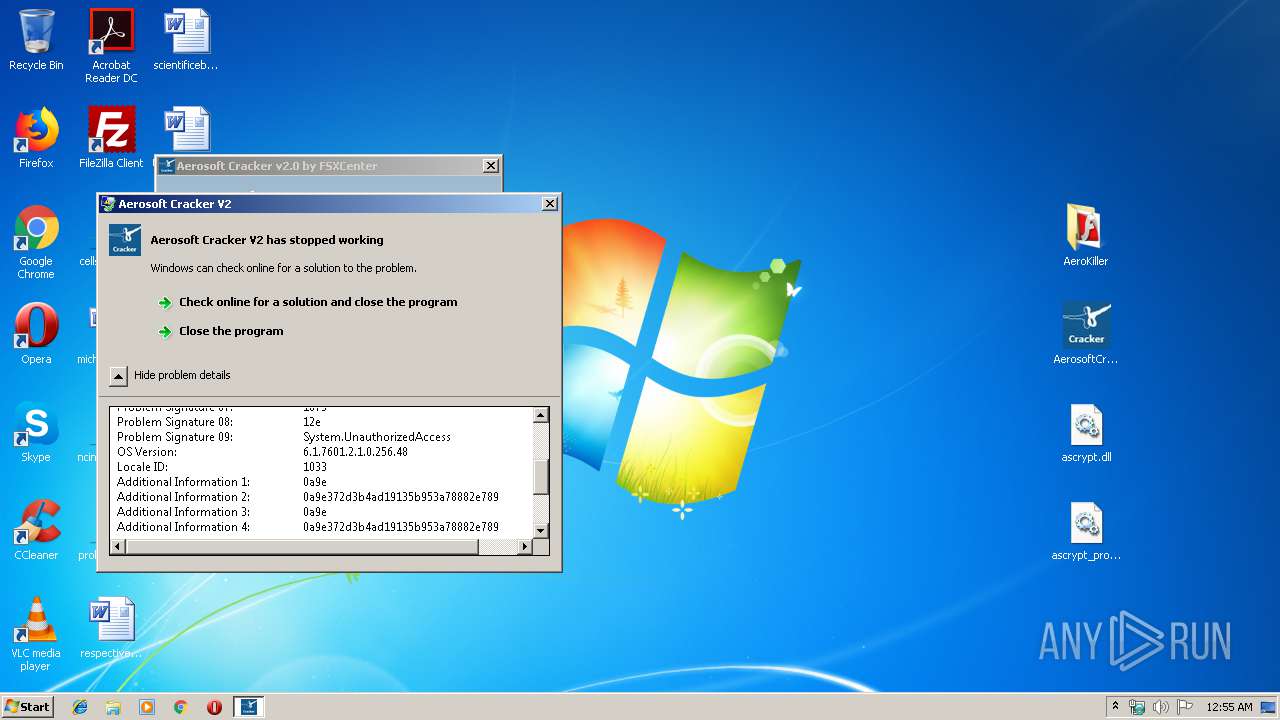Image resolution: width=1280 pixels, height=720 pixels.
Task: Select Problem Signature 08 value 12e
Action: [312, 422]
